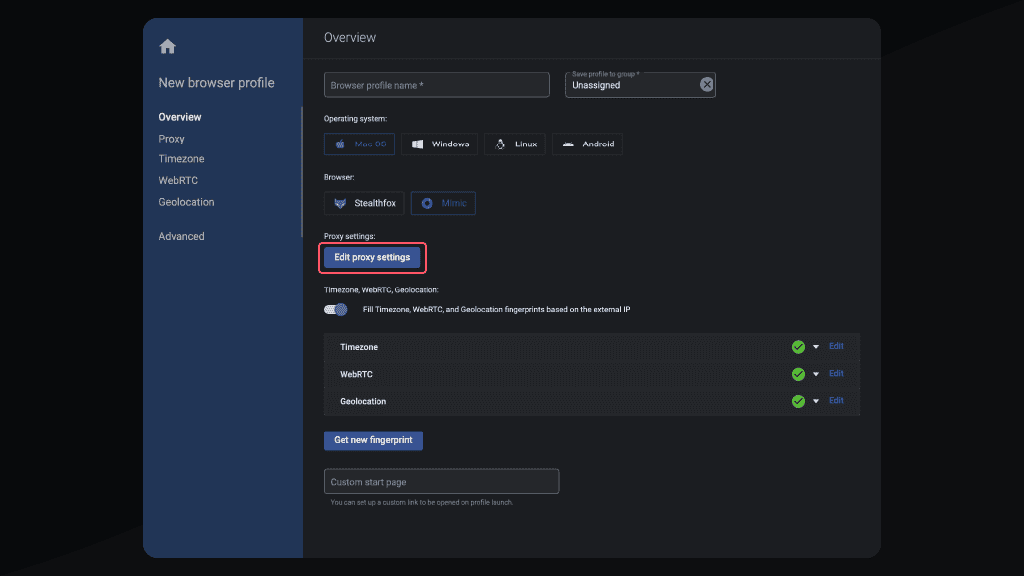Click the home icon in sidebar
This screenshot has width=1024, height=576.
(167, 46)
